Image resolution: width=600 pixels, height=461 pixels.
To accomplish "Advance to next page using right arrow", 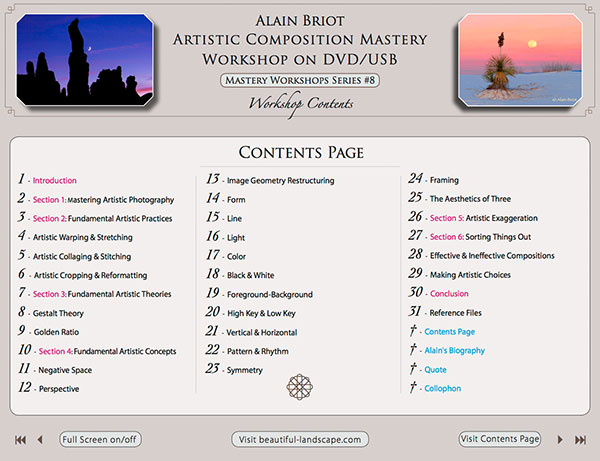I will click(560, 439).
